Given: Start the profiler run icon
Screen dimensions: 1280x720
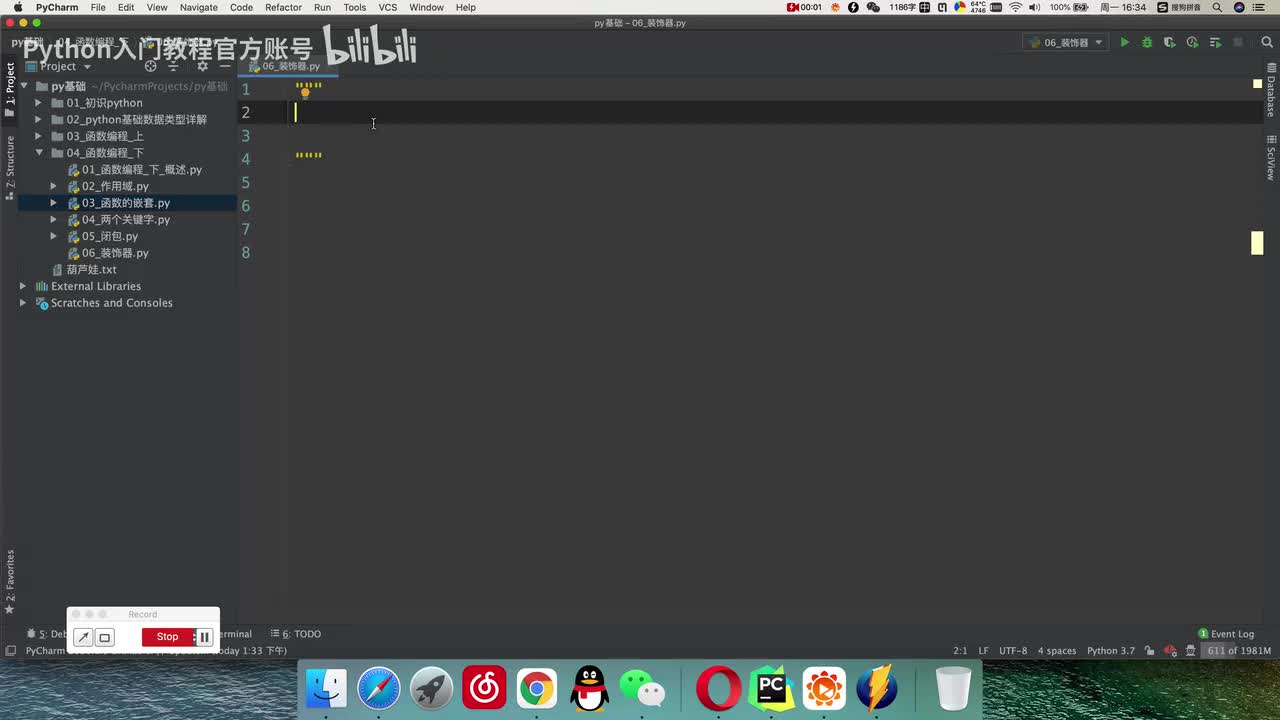Looking at the screenshot, I should coord(1192,42).
